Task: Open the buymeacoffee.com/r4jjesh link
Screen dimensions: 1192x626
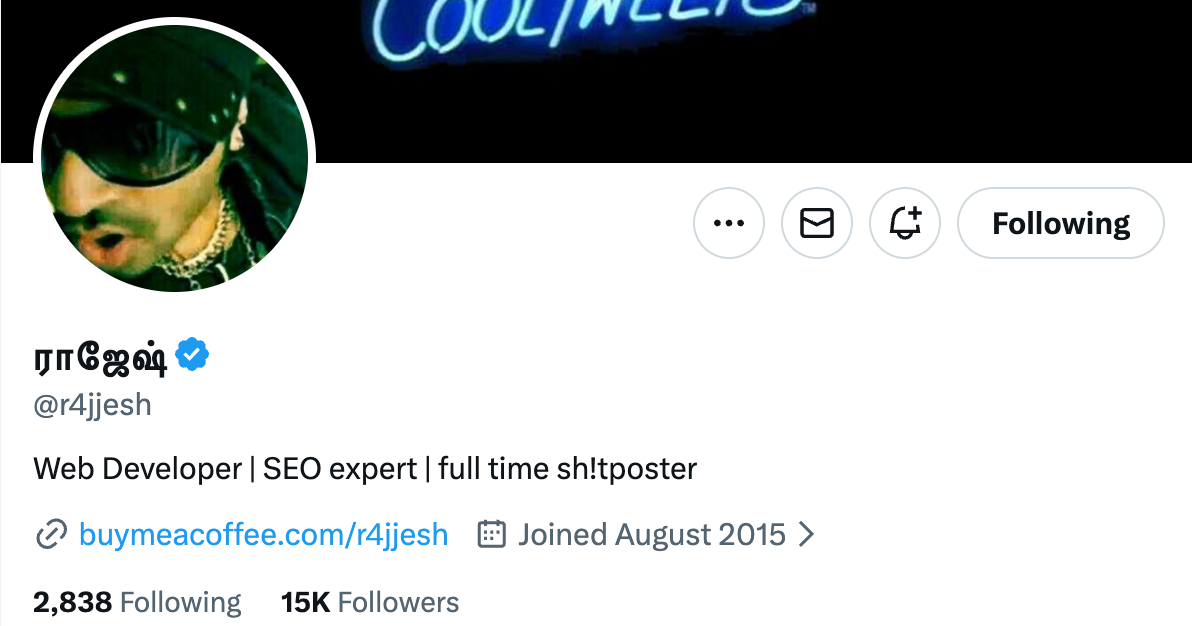Action: pos(263,535)
